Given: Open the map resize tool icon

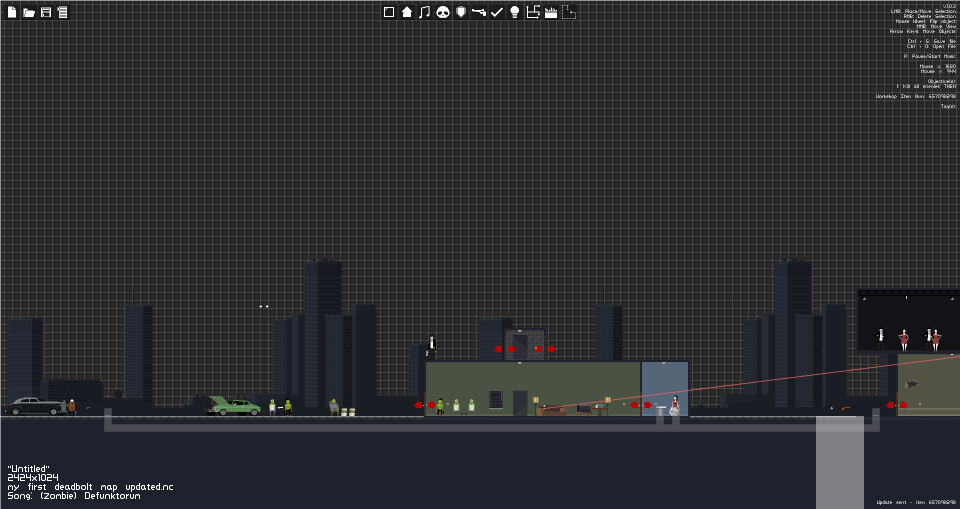Looking at the screenshot, I should pos(533,12).
